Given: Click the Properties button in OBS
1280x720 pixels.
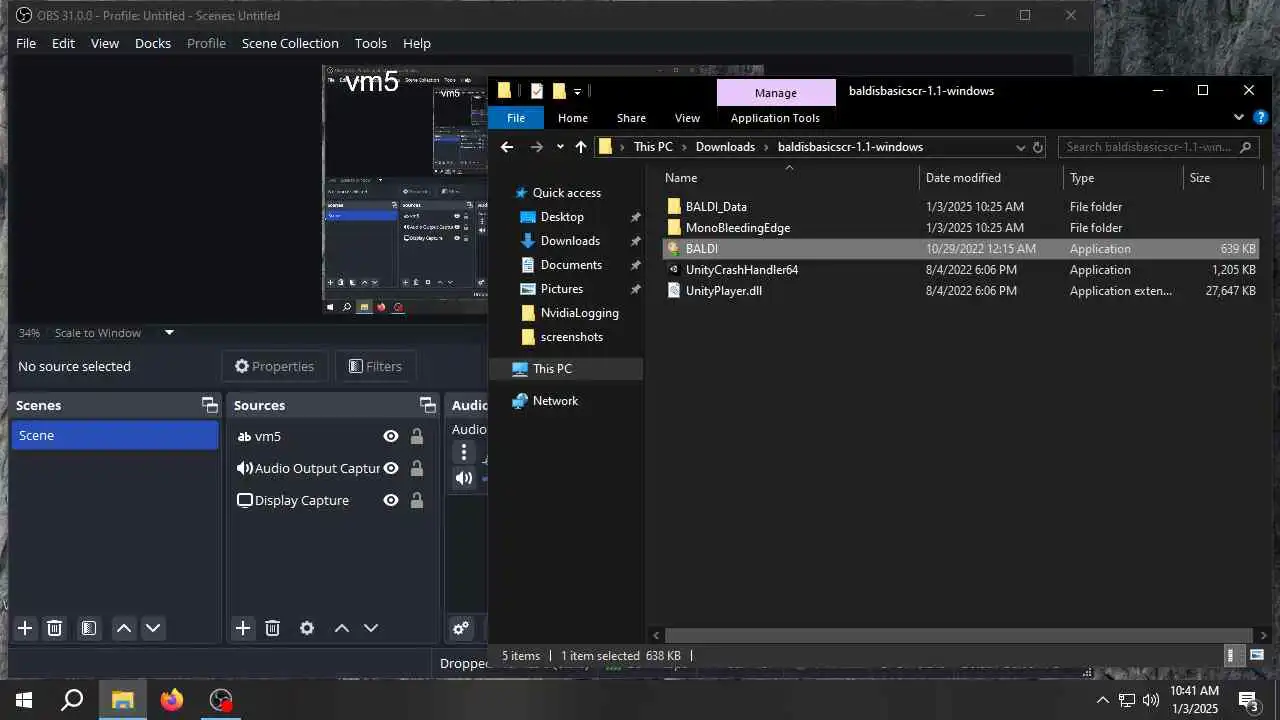Looking at the screenshot, I should coord(274,366).
